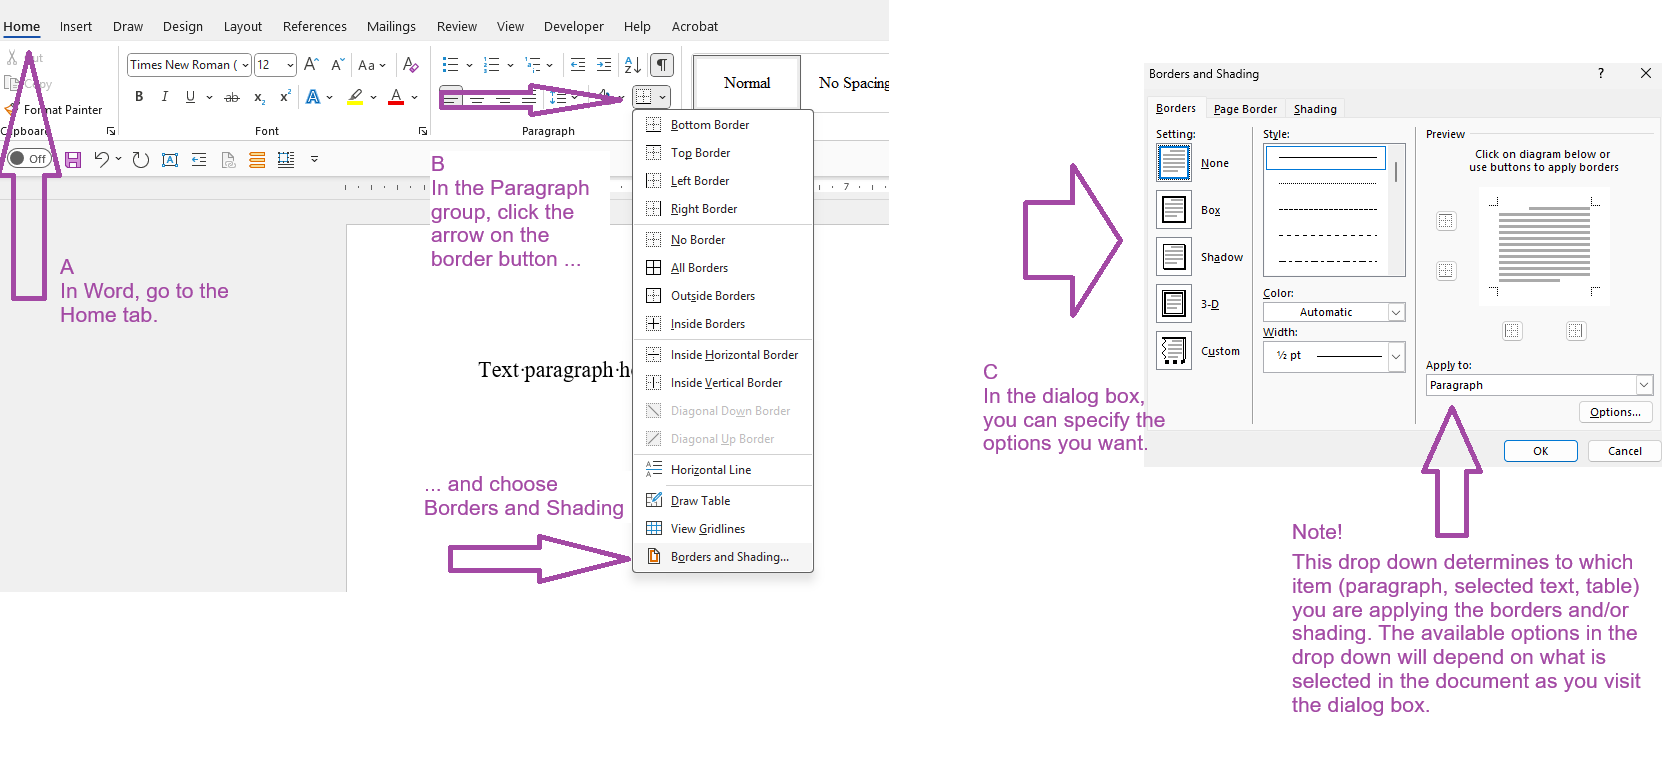Screen dimensions: 1671x762
Task: Apply superscript formatting
Action: pyautogui.click(x=285, y=96)
